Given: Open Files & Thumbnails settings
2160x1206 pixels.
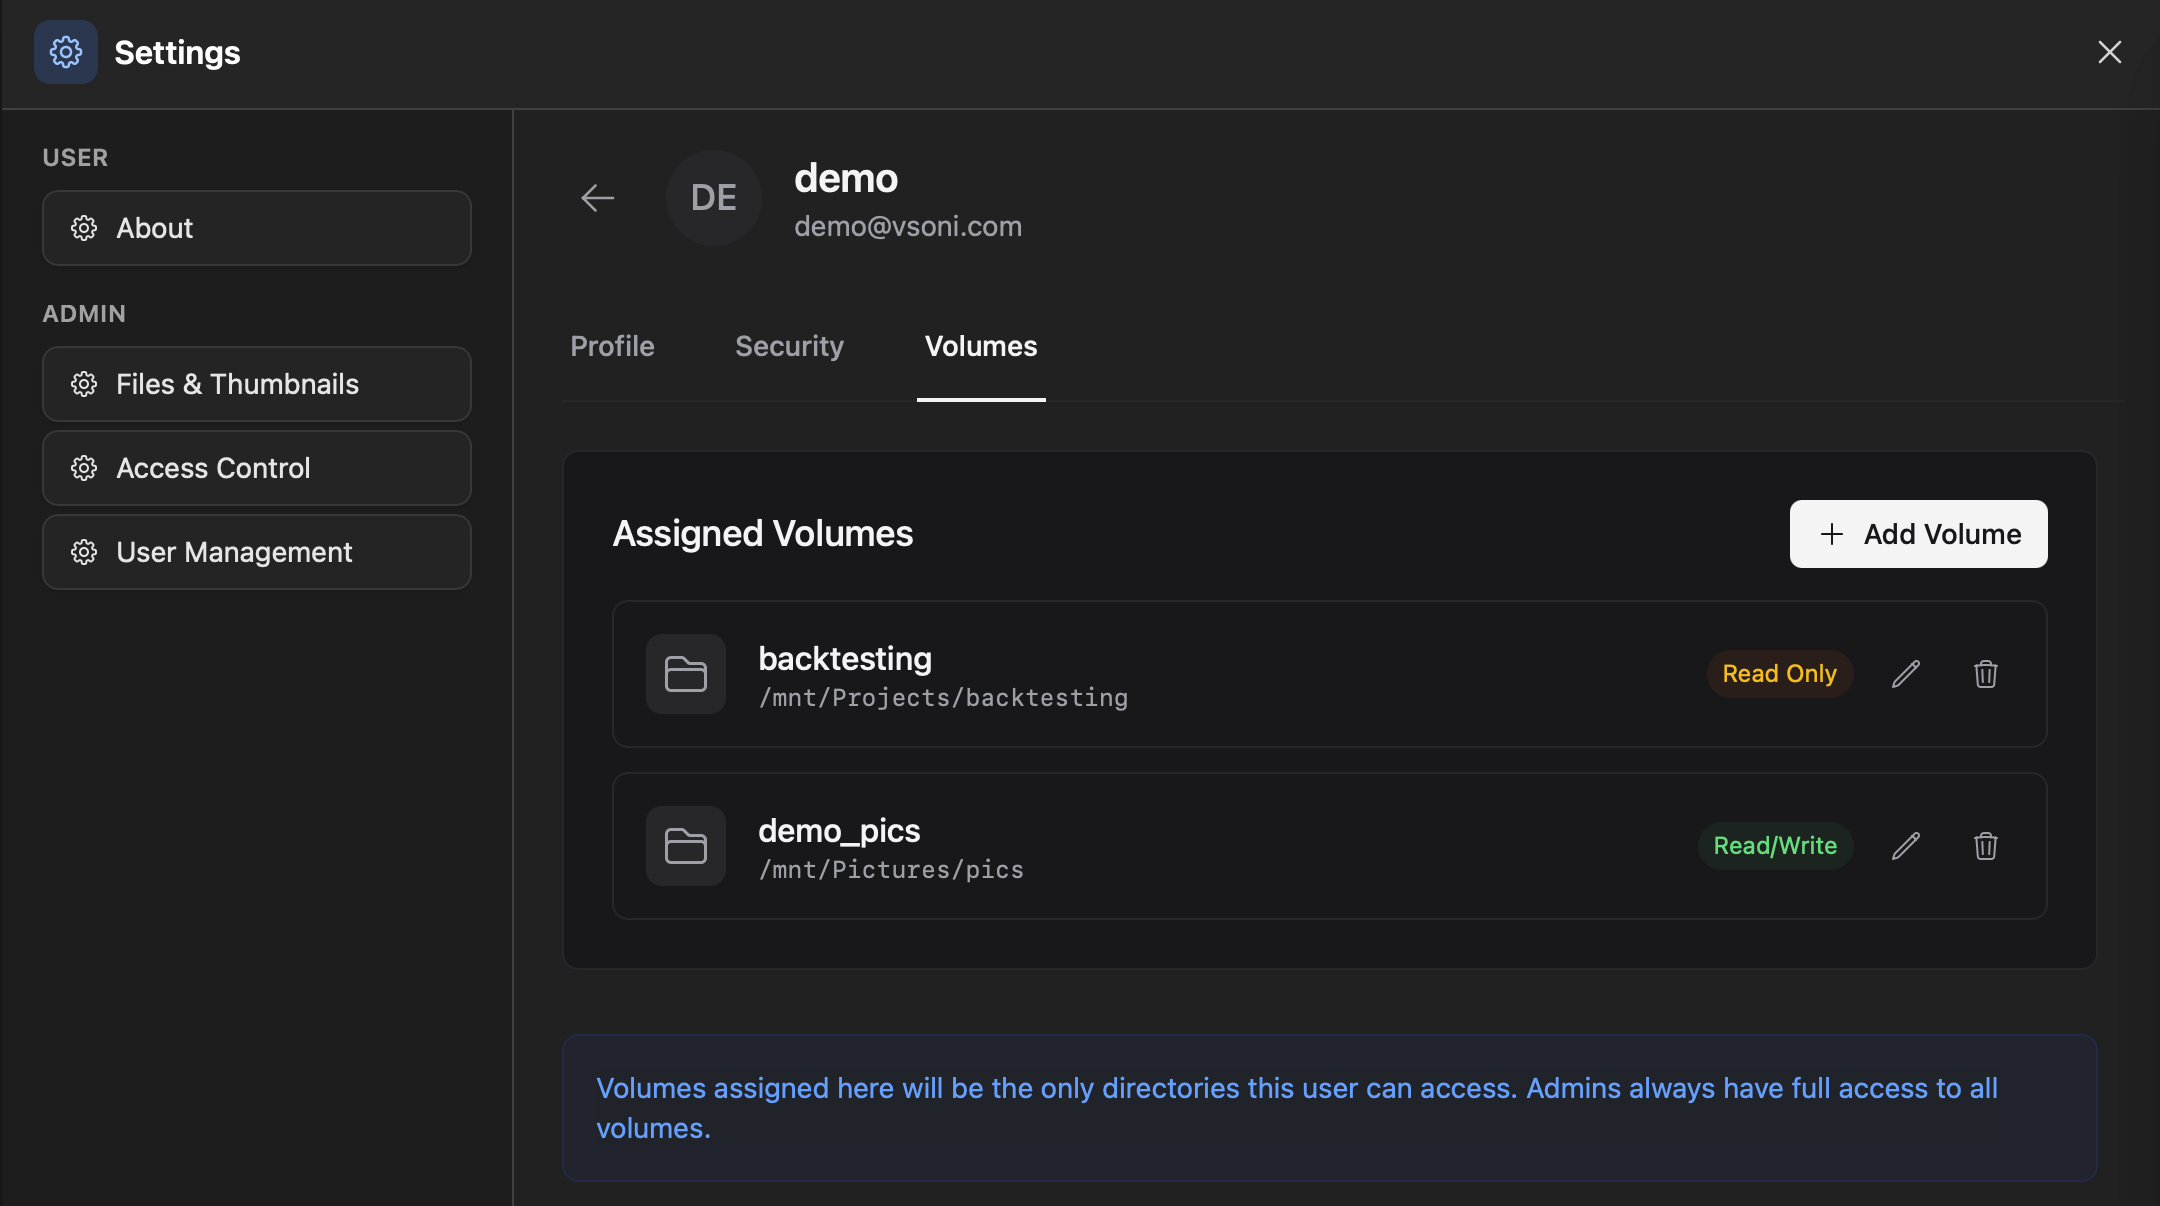Looking at the screenshot, I should 238,384.
